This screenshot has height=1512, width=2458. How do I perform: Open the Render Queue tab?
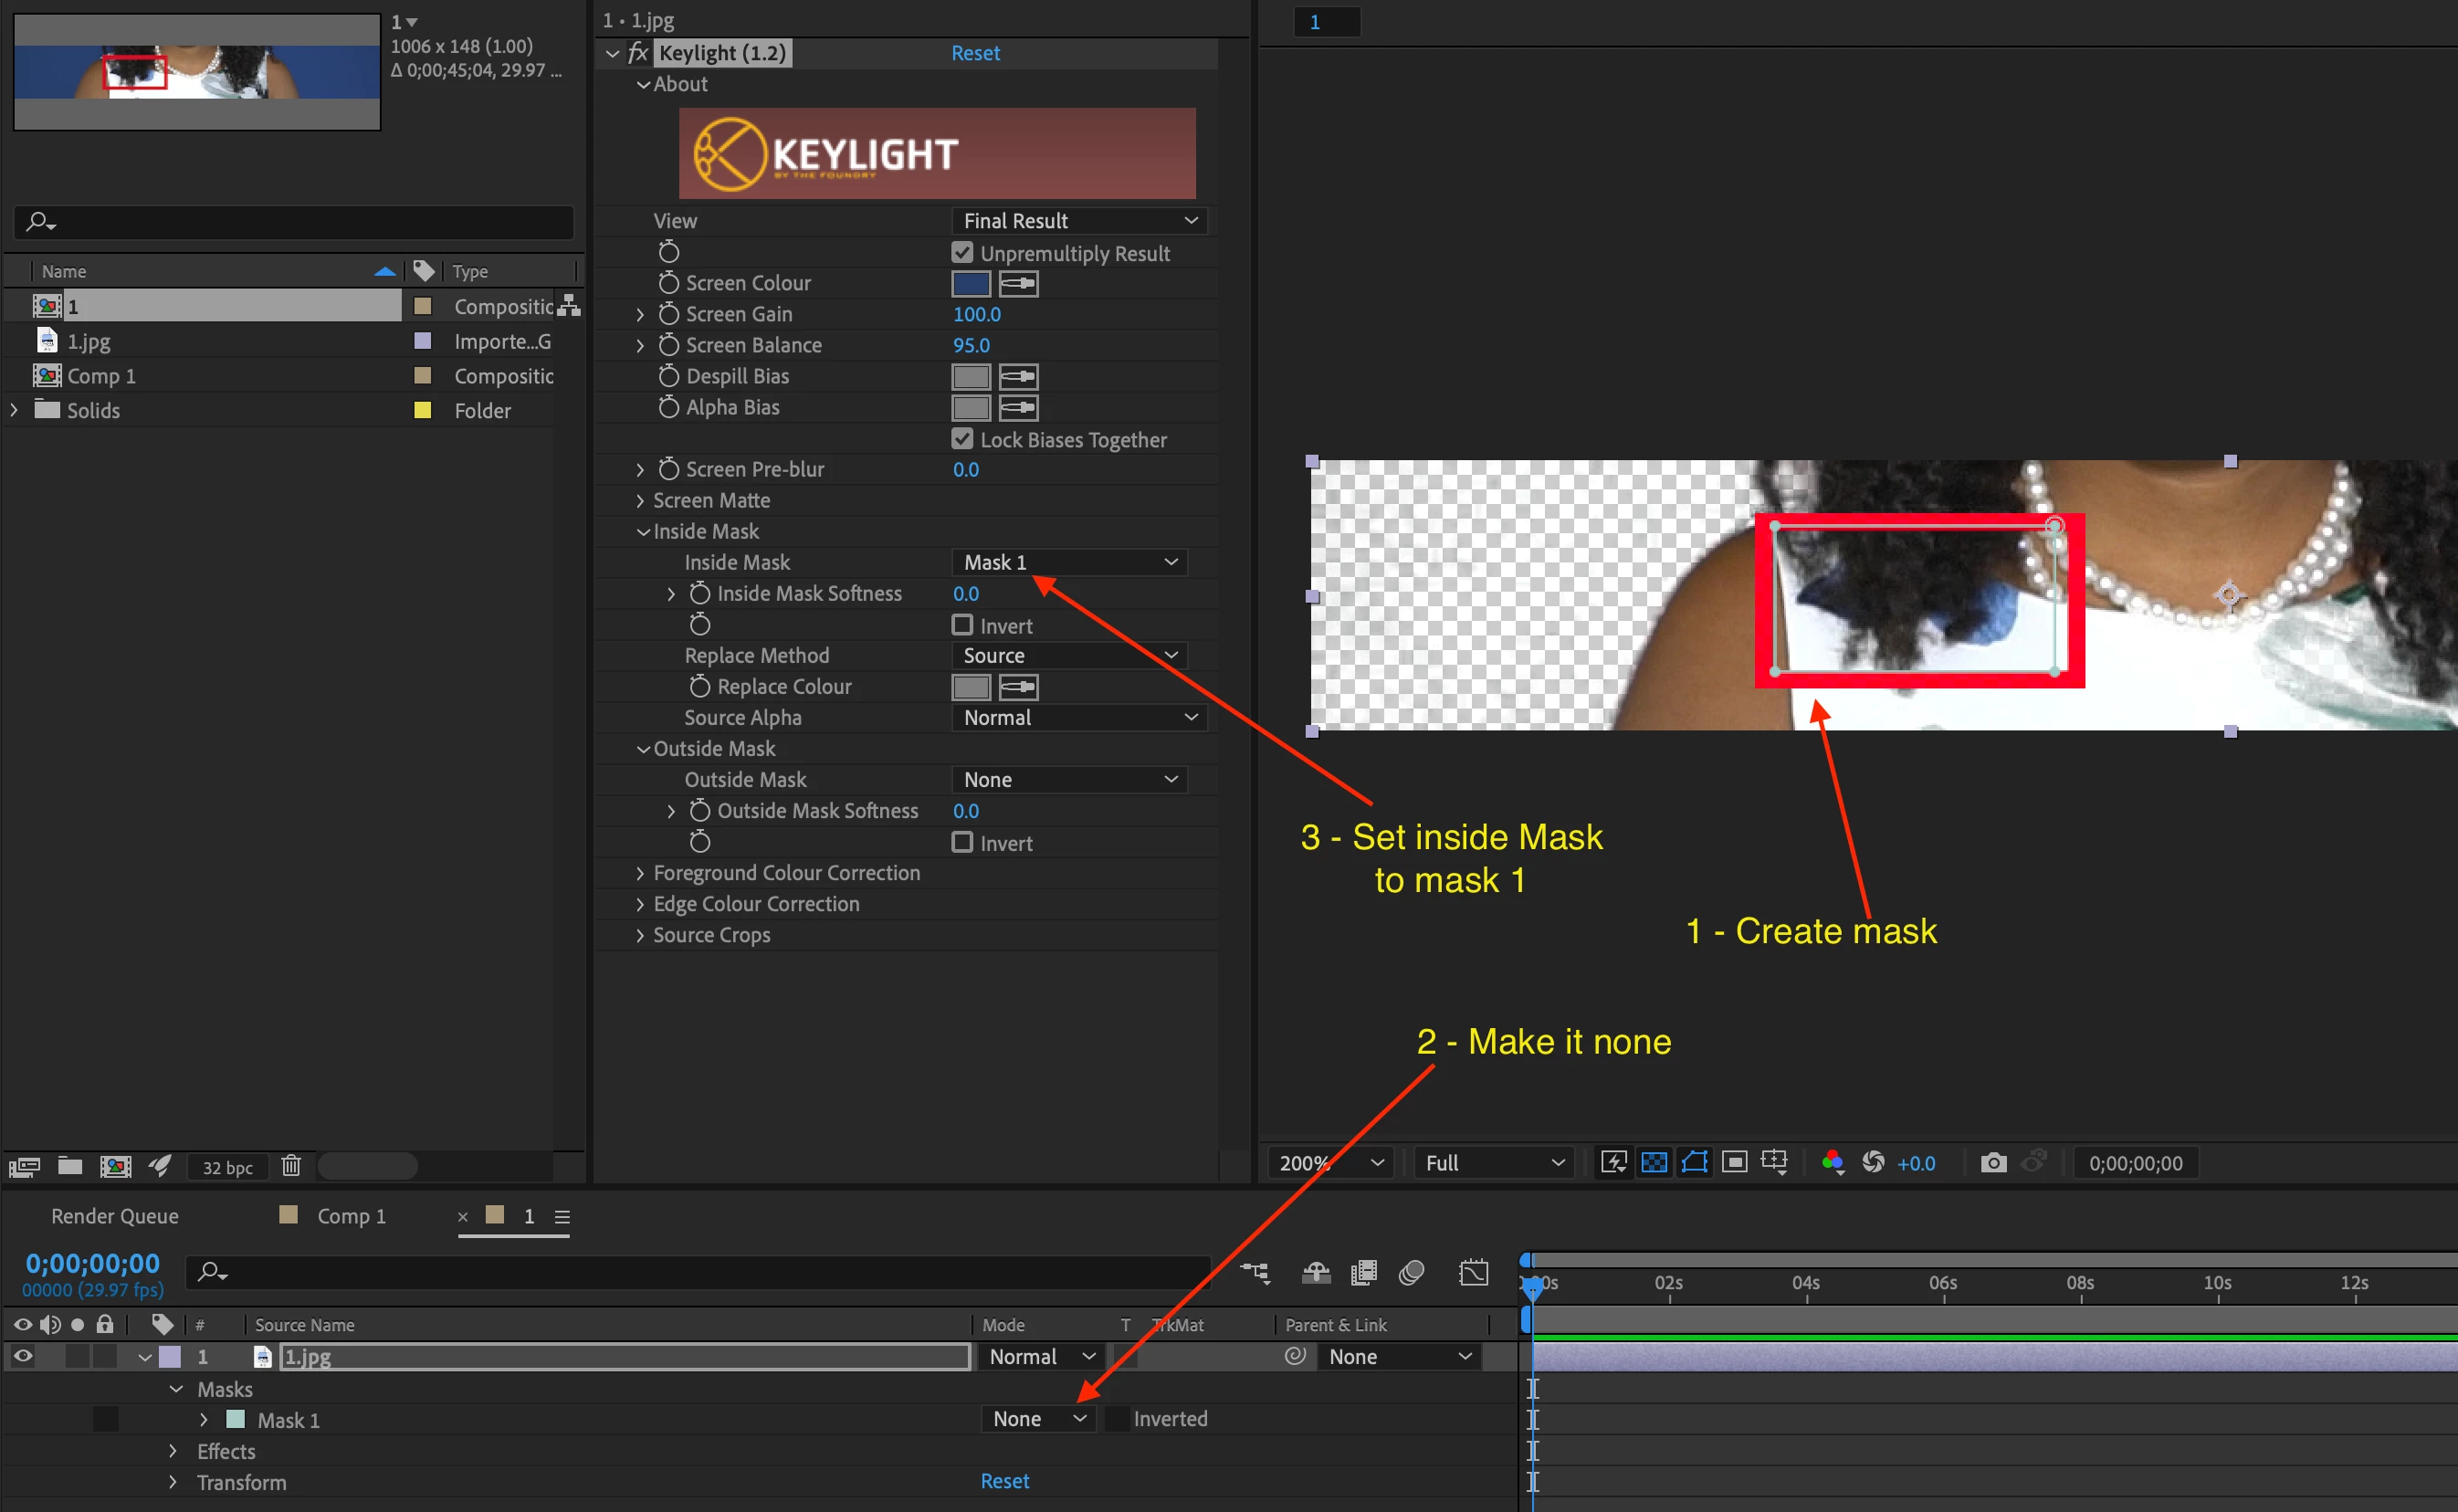coord(115,1216)
